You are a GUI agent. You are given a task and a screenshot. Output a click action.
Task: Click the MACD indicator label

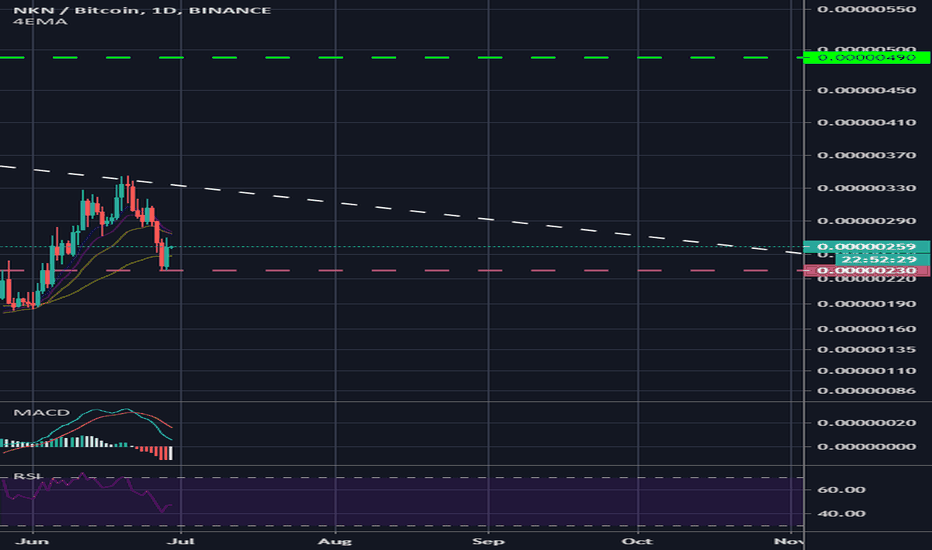[42, 413]
